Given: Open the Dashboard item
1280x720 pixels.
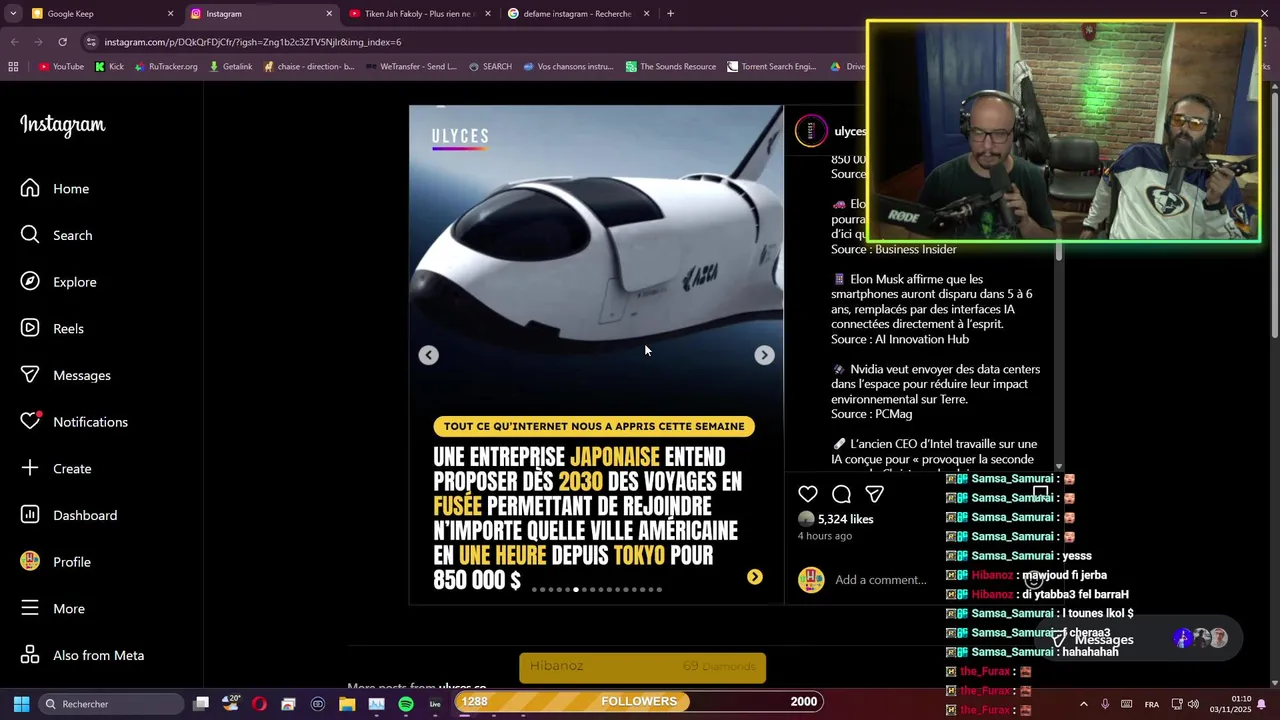Looking at the screenshot, I should click(x=69, y=515).
